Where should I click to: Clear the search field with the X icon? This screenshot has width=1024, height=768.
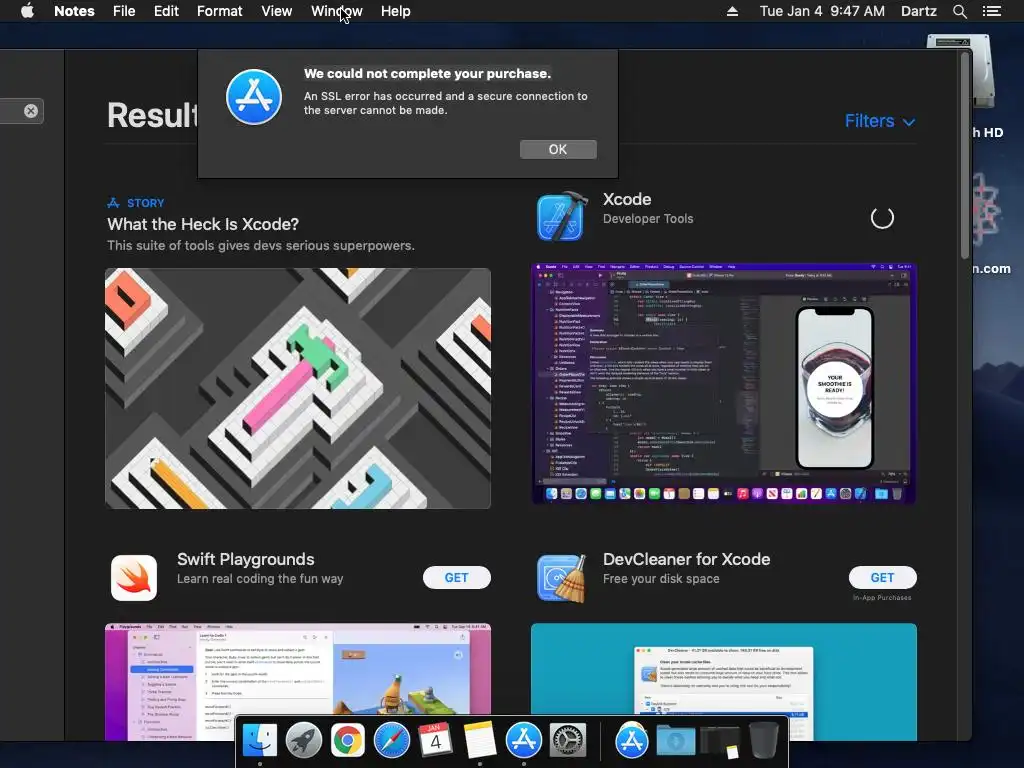point(31,111)
